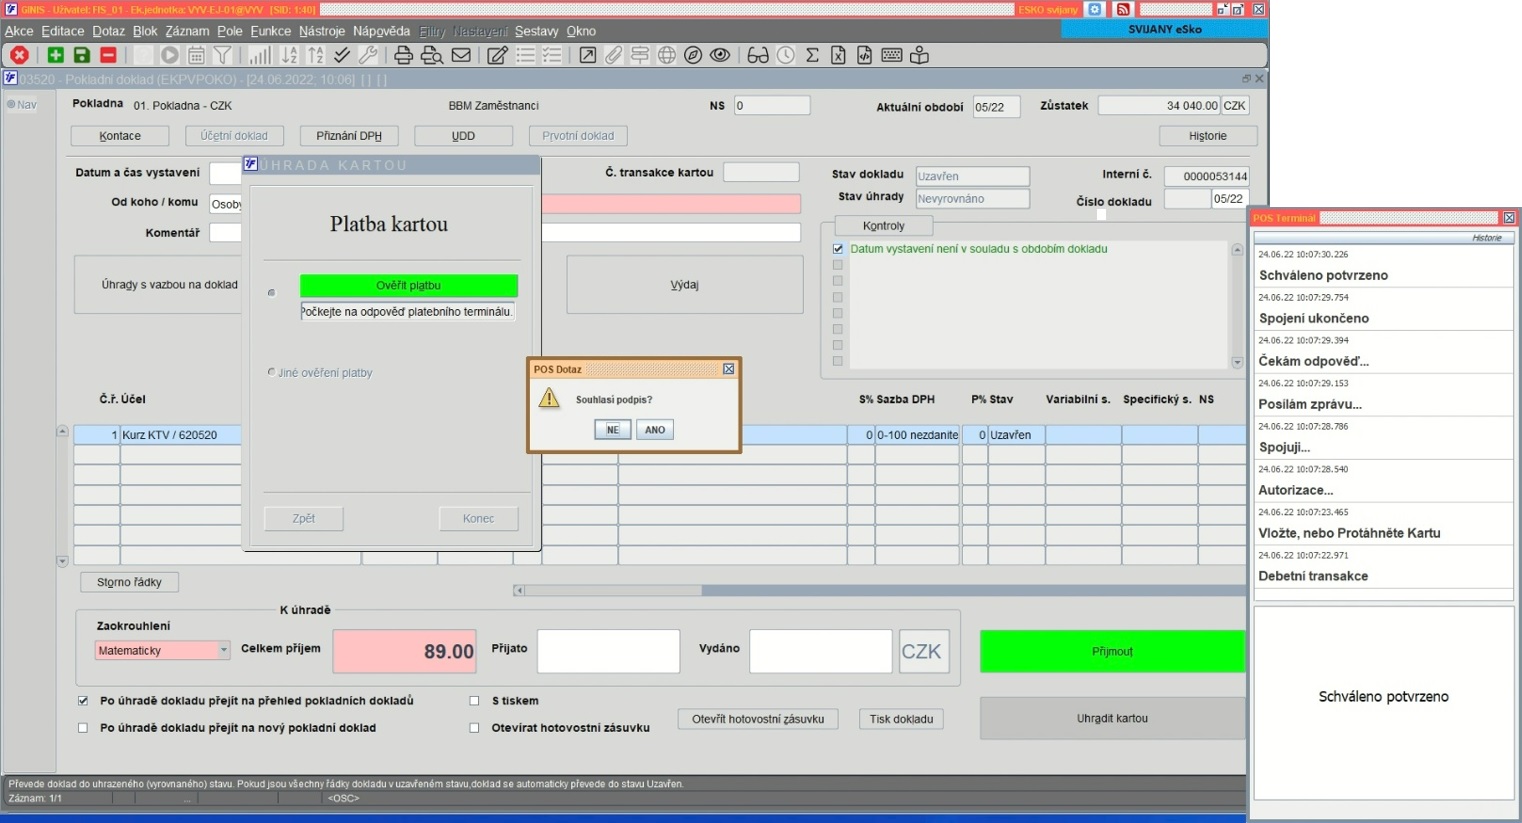Viewport: 1522px width, 823px height.
Task: Click the funnel filter toolbar icon
Action: coord(223,56)
